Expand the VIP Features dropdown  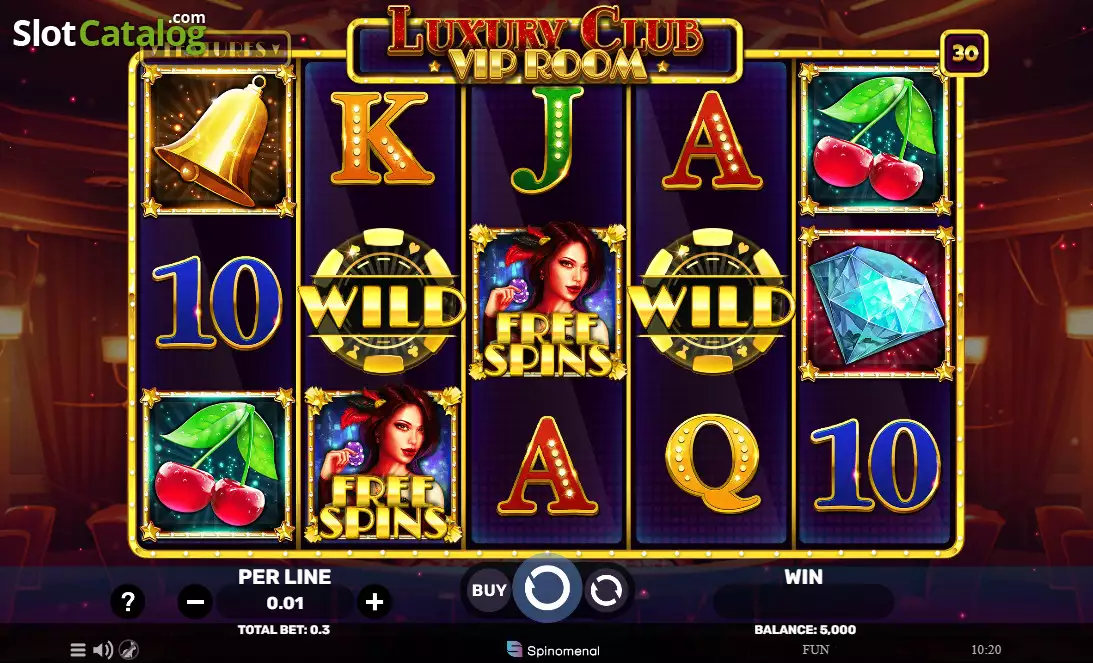(216, 49)
